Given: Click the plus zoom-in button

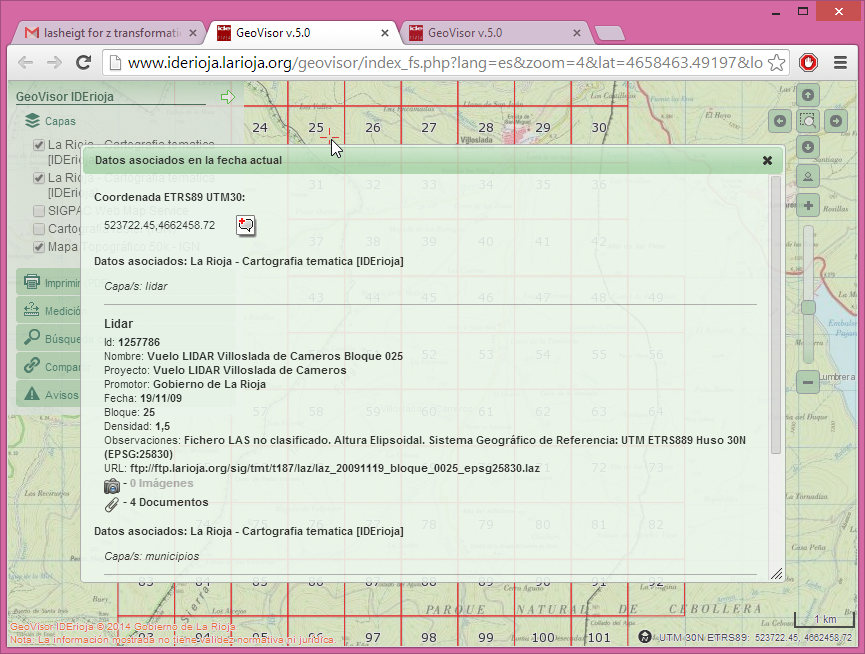Looking at the screenshot, I should pos(808,205).
